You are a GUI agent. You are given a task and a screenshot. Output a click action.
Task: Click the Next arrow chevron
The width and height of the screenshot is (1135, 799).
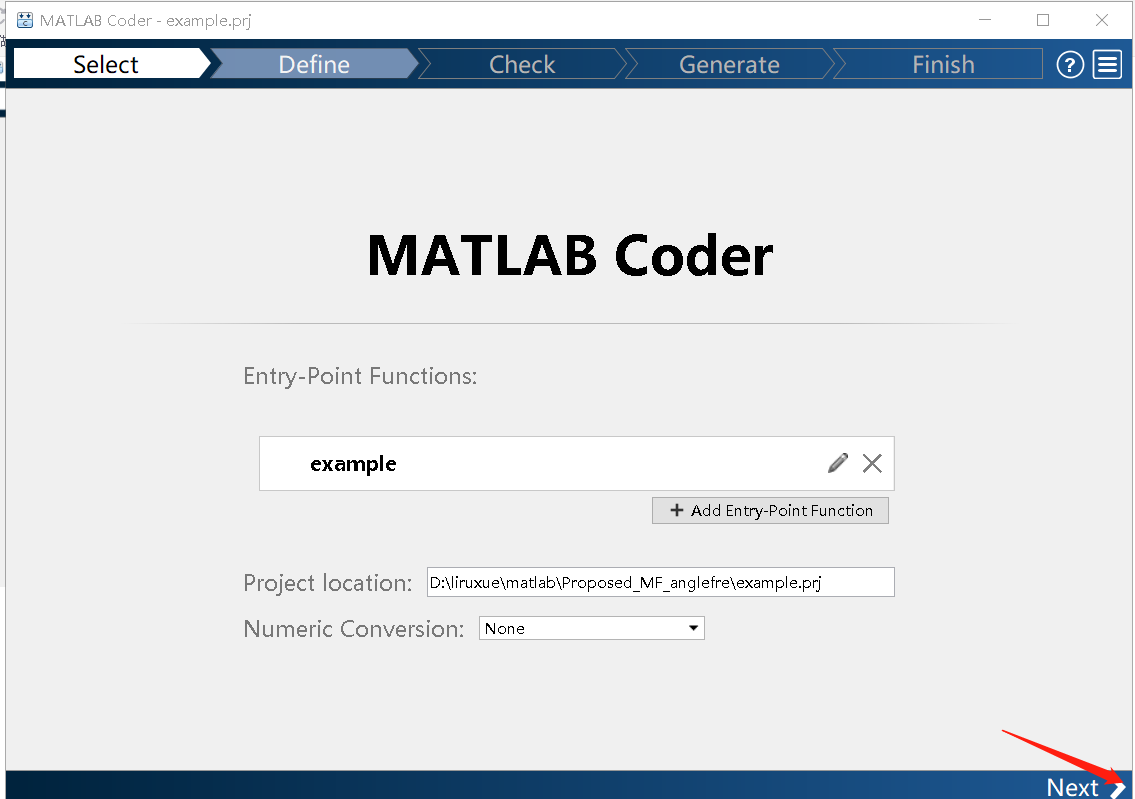pos(1117,788)
